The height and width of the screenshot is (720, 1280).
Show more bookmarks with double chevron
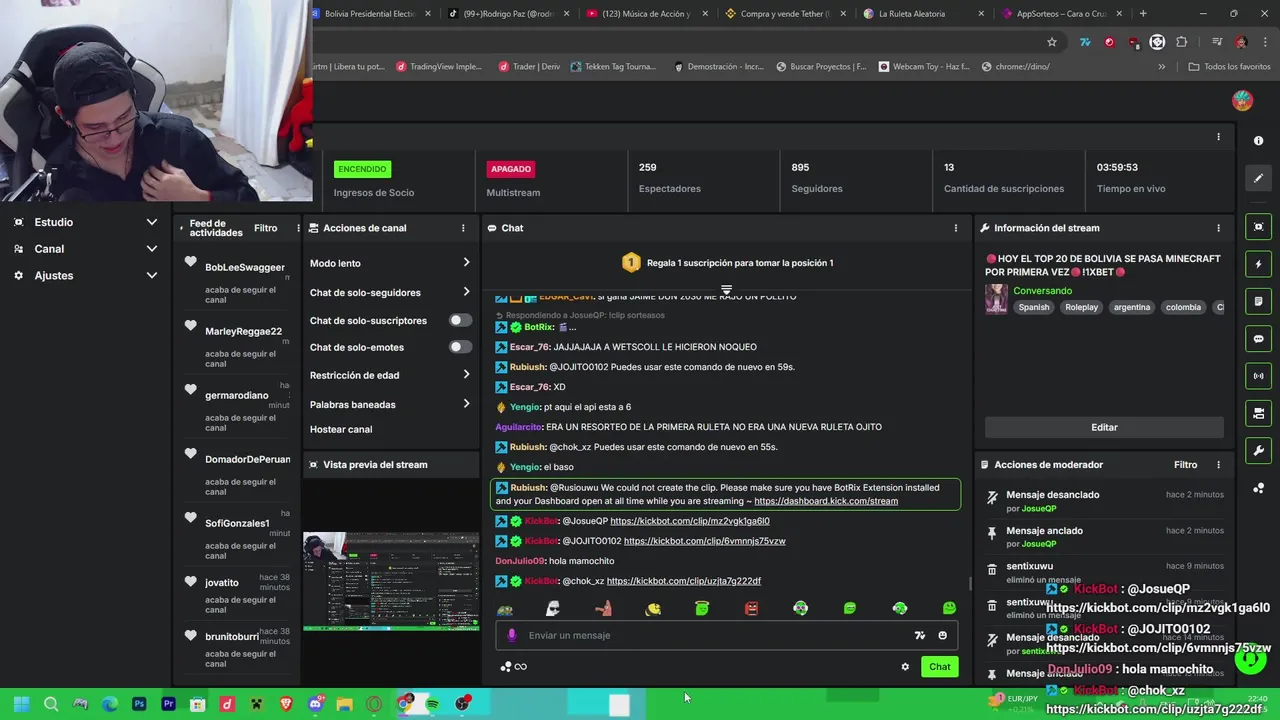click(x=1161, y=67)
